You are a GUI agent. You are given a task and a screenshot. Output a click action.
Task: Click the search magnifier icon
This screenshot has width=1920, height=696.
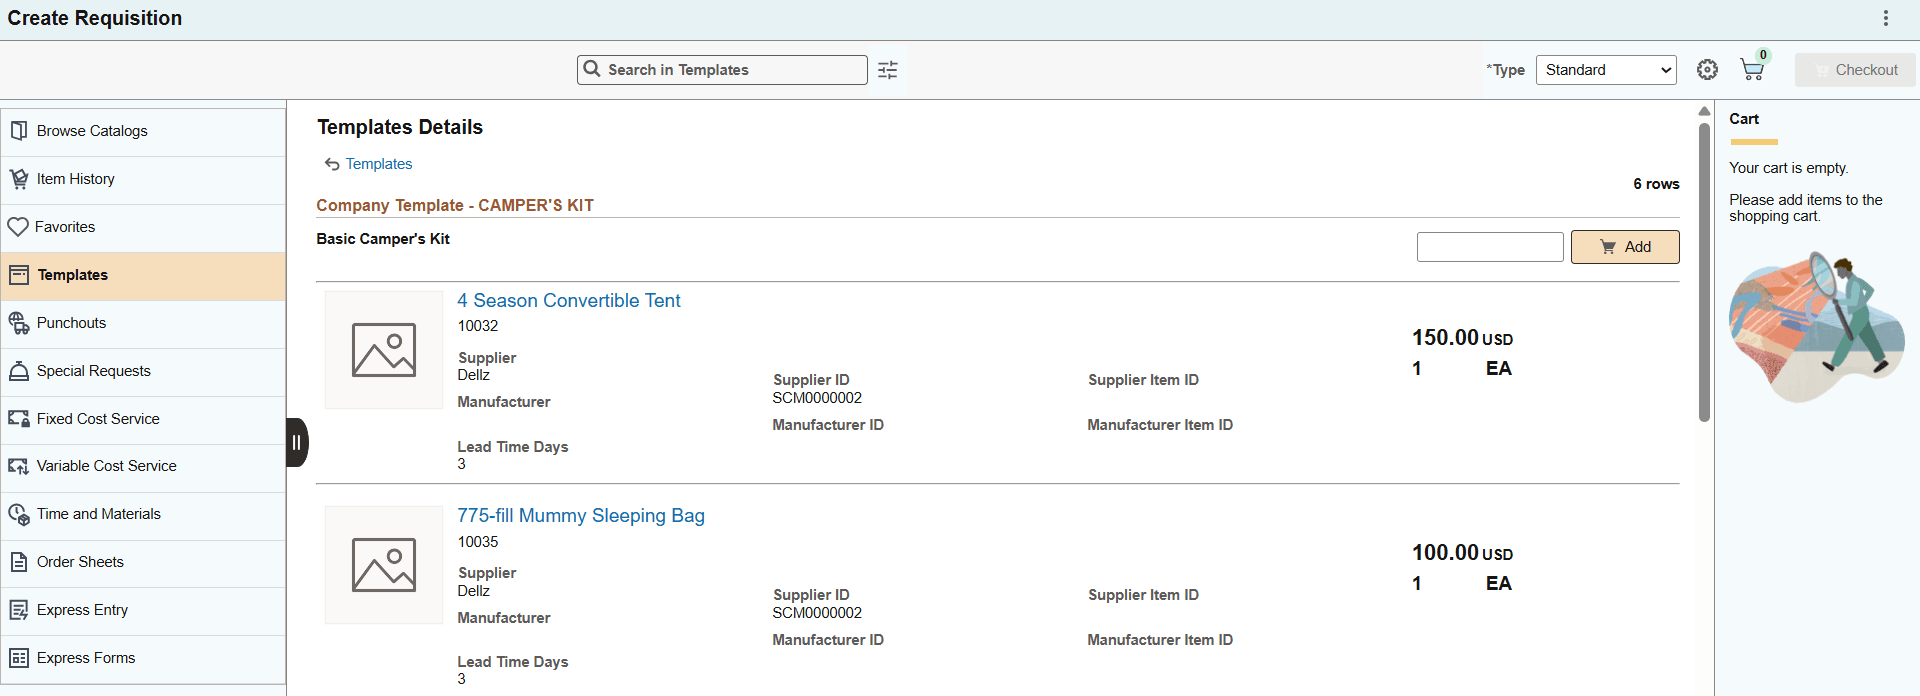click(592, 69)
